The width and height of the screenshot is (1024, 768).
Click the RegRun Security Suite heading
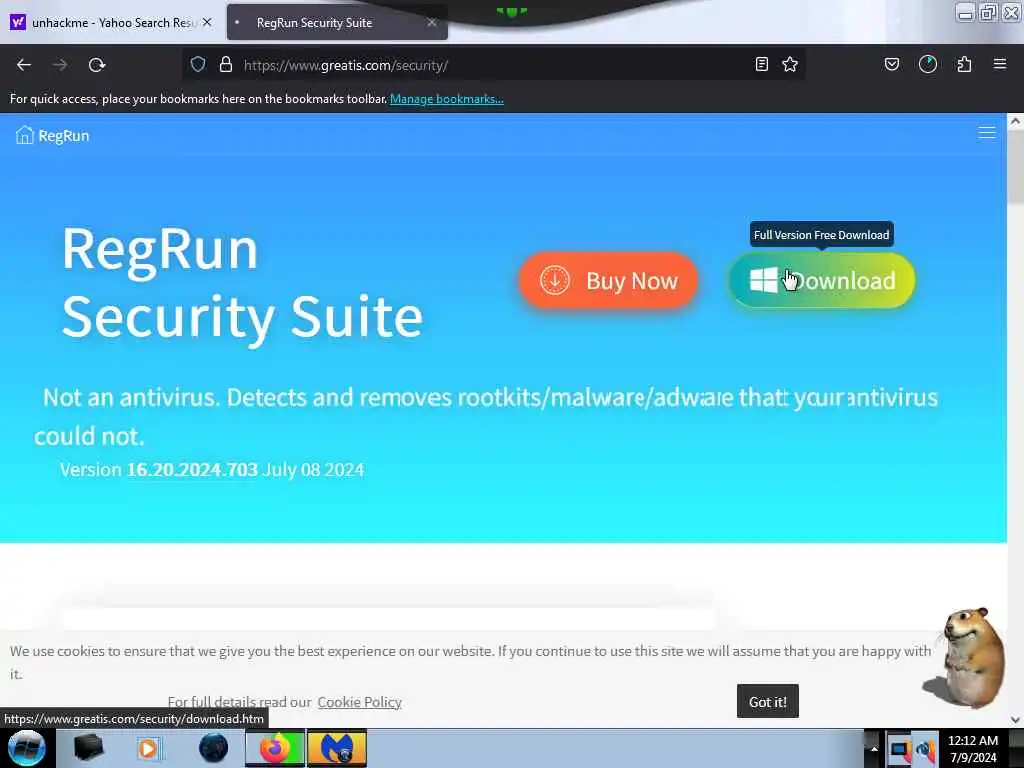242,283
